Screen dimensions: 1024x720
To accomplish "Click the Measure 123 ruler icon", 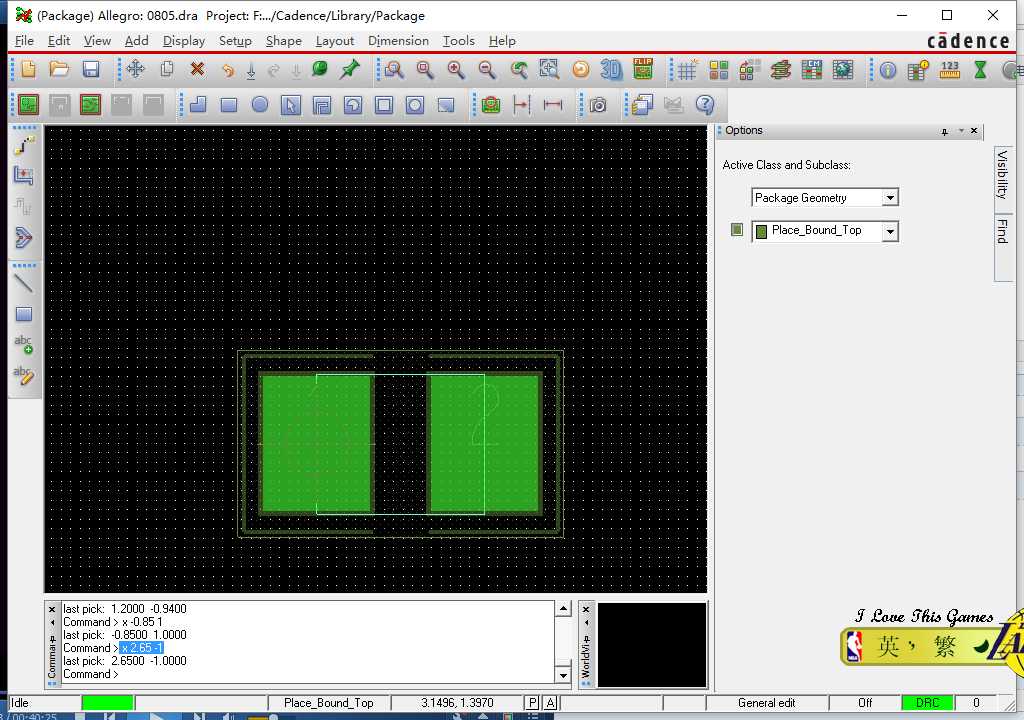I will 950,70.
